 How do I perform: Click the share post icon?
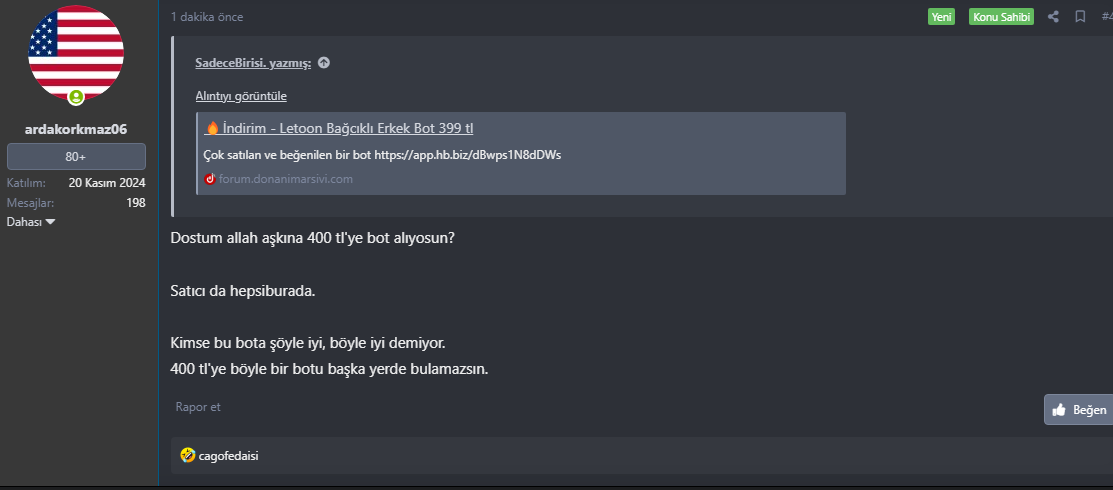(x=1053, y=17)
